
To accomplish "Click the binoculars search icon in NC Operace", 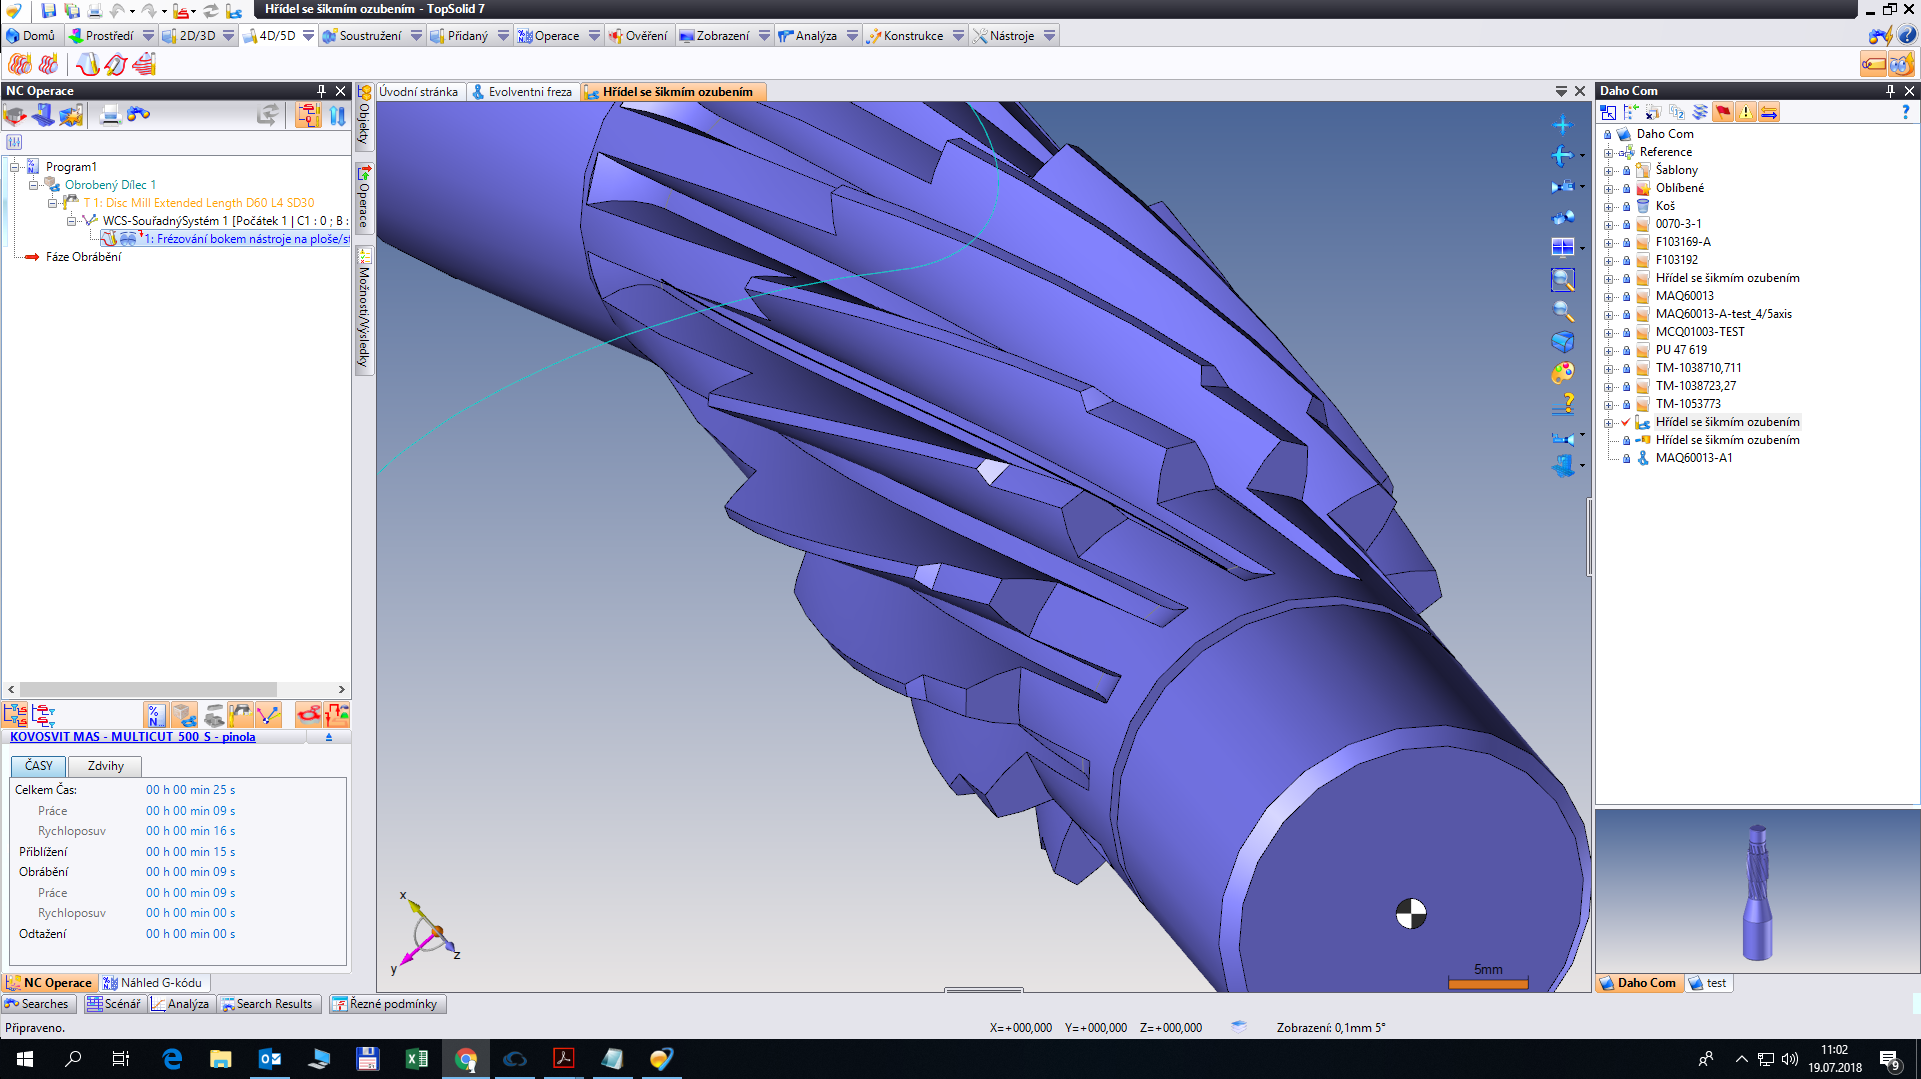I will [x=138, y=115].
